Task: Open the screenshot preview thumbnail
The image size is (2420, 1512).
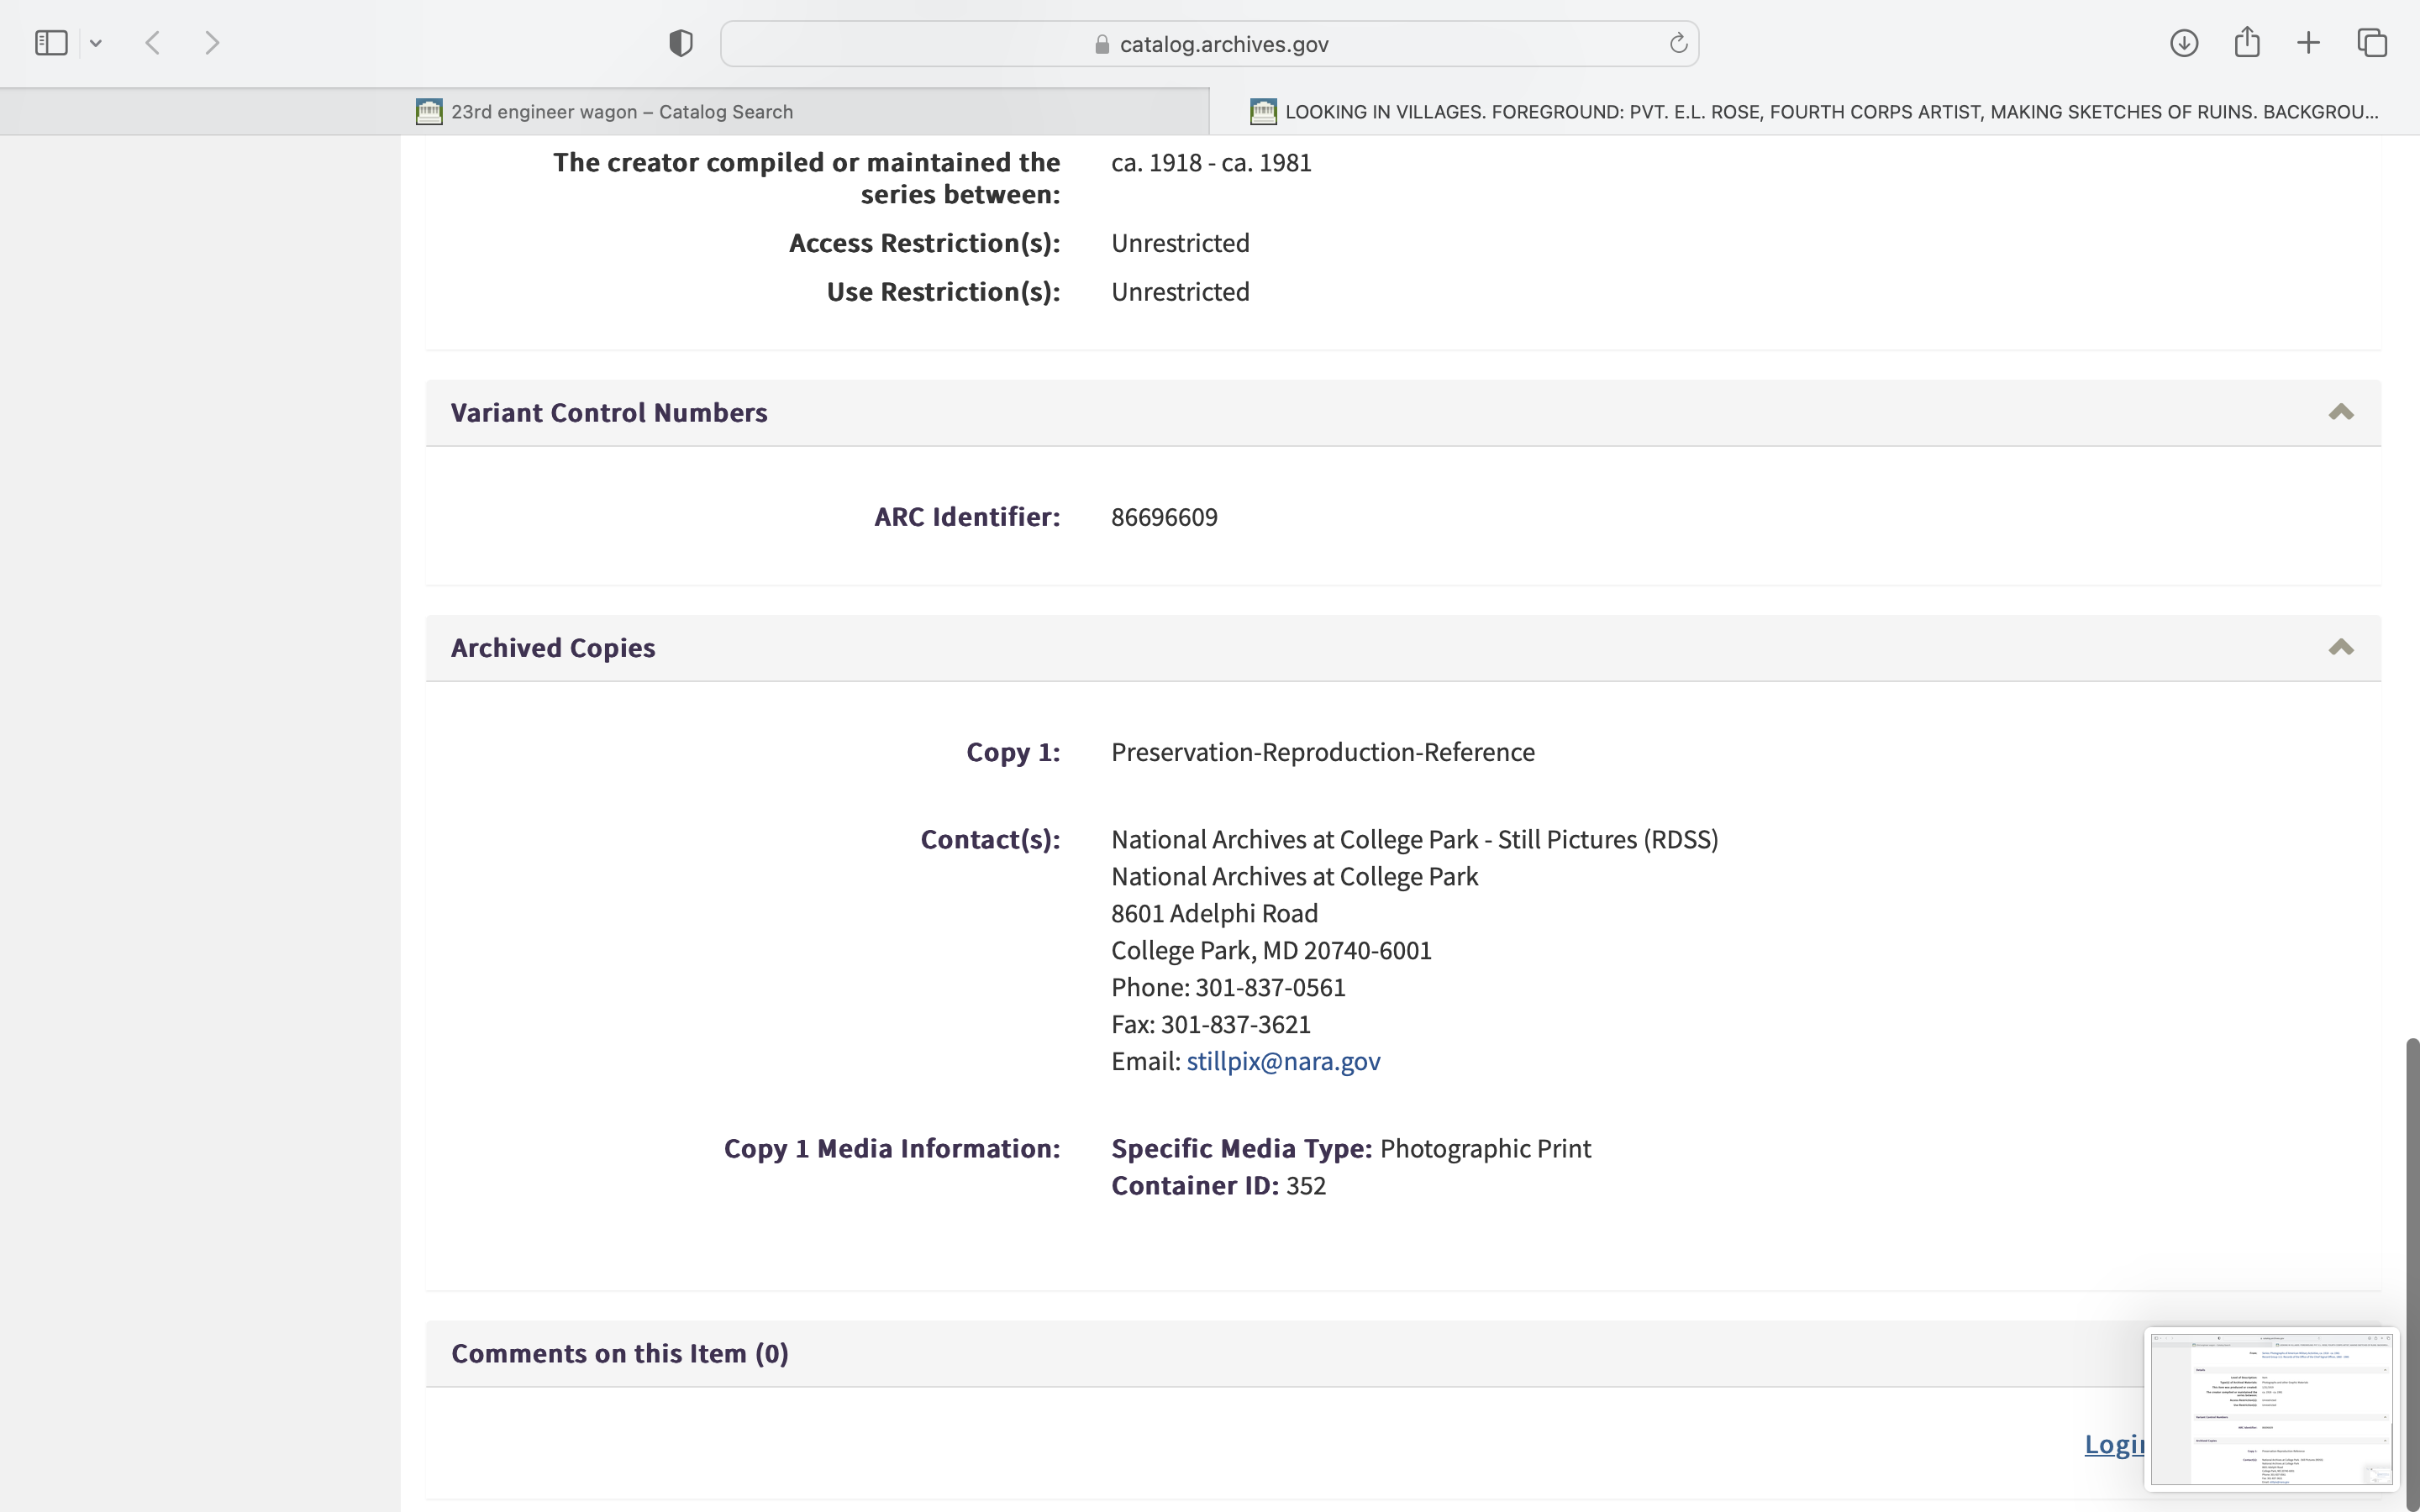Action: (x=2270, y=1408)
